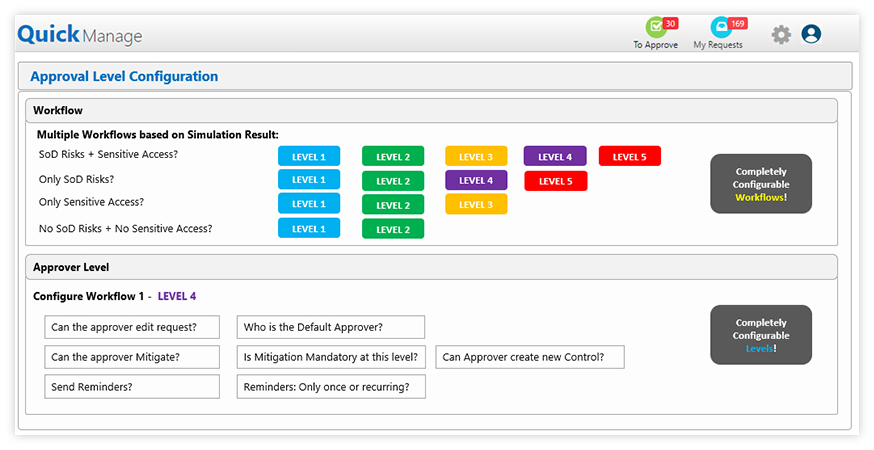Click 'Who is the Default Approver?' field

(331, 327)
